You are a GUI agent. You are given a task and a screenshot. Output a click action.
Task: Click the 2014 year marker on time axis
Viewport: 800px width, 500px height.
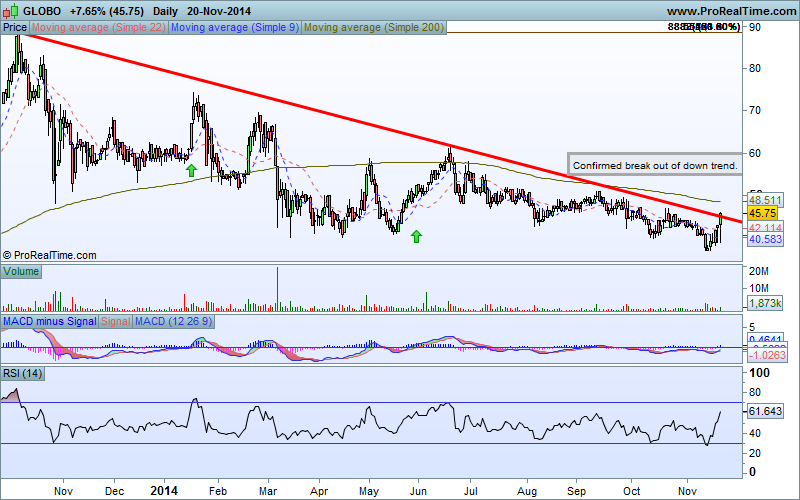click(x=165, y=492)
